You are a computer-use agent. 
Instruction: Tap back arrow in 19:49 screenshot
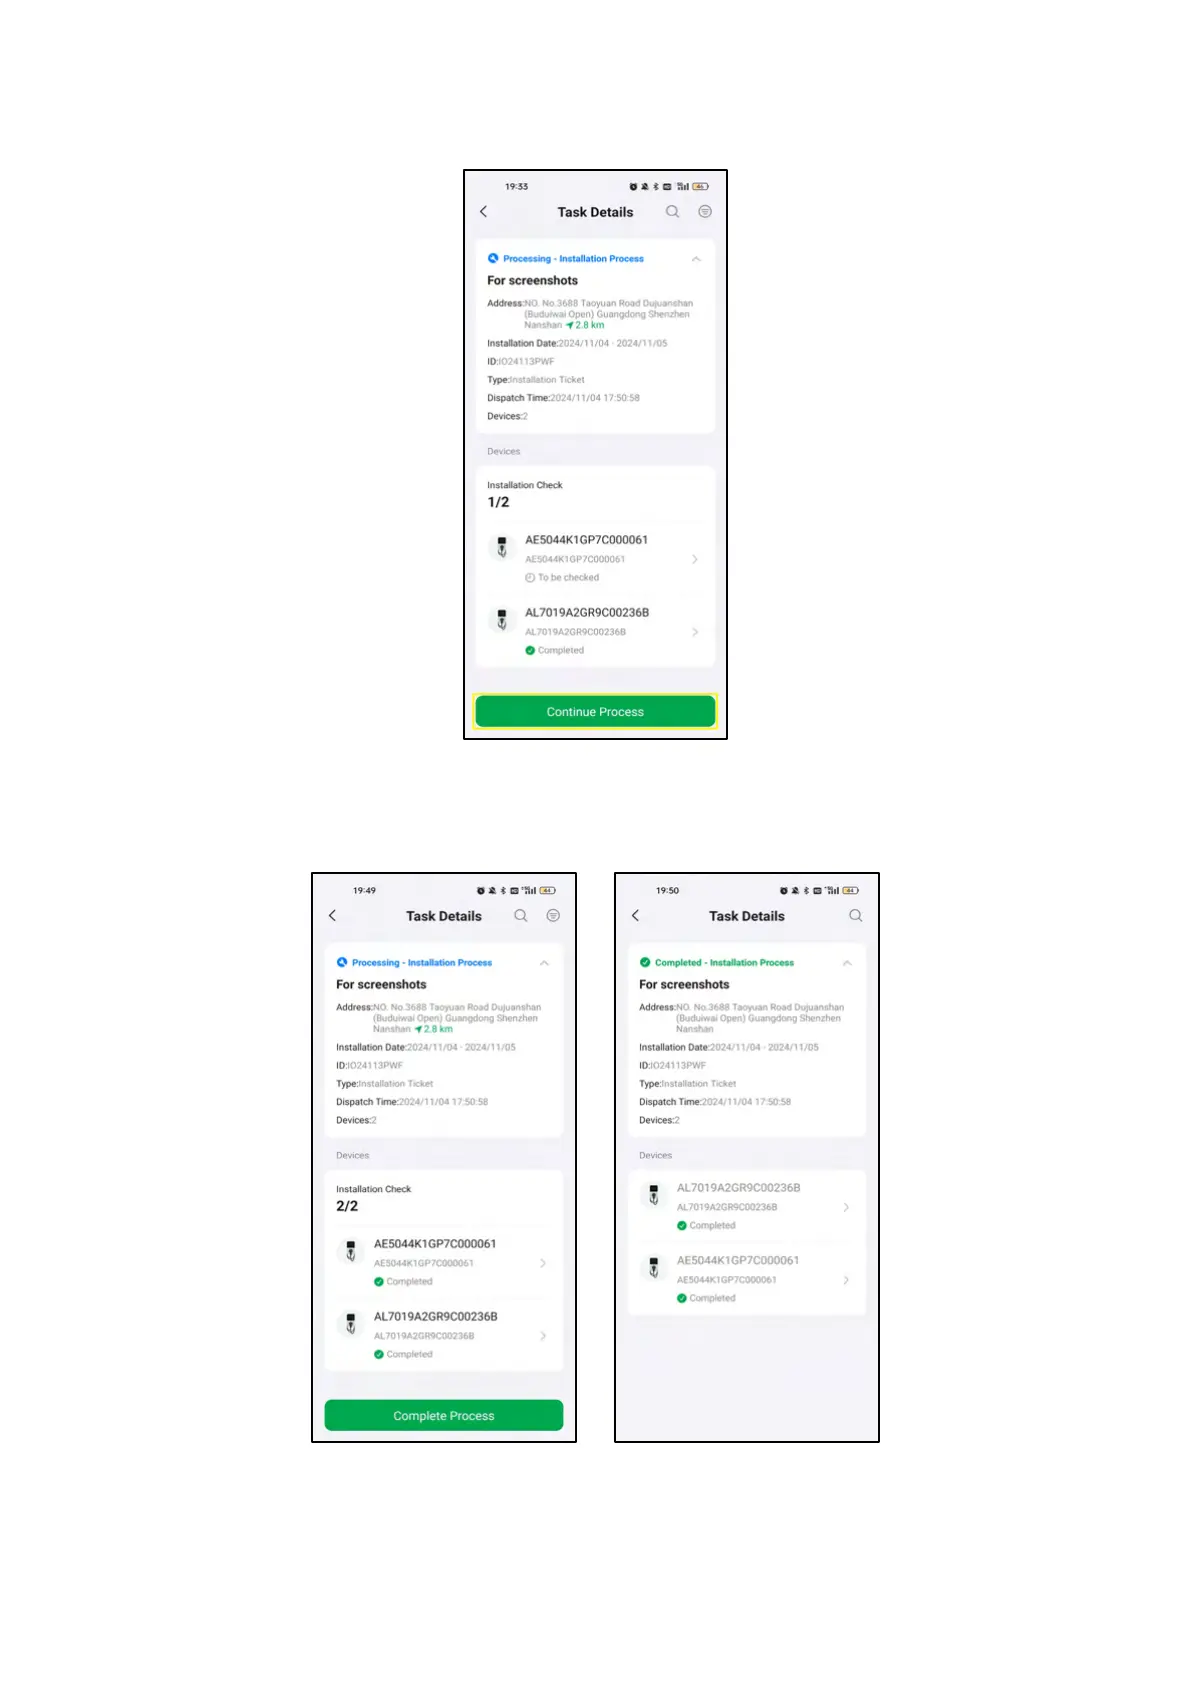coord(333,915)
